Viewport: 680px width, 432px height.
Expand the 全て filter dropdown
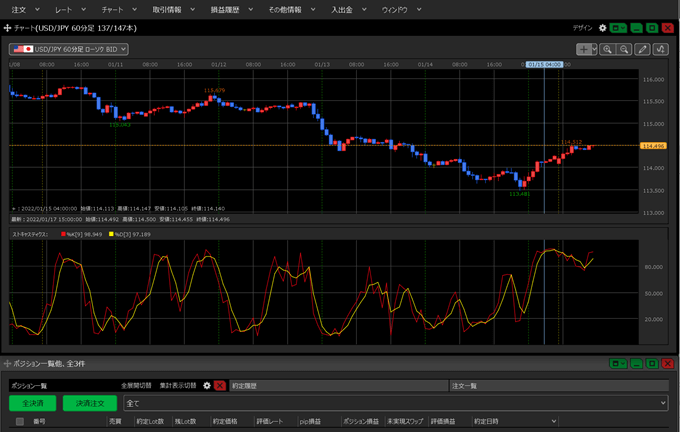662,403
